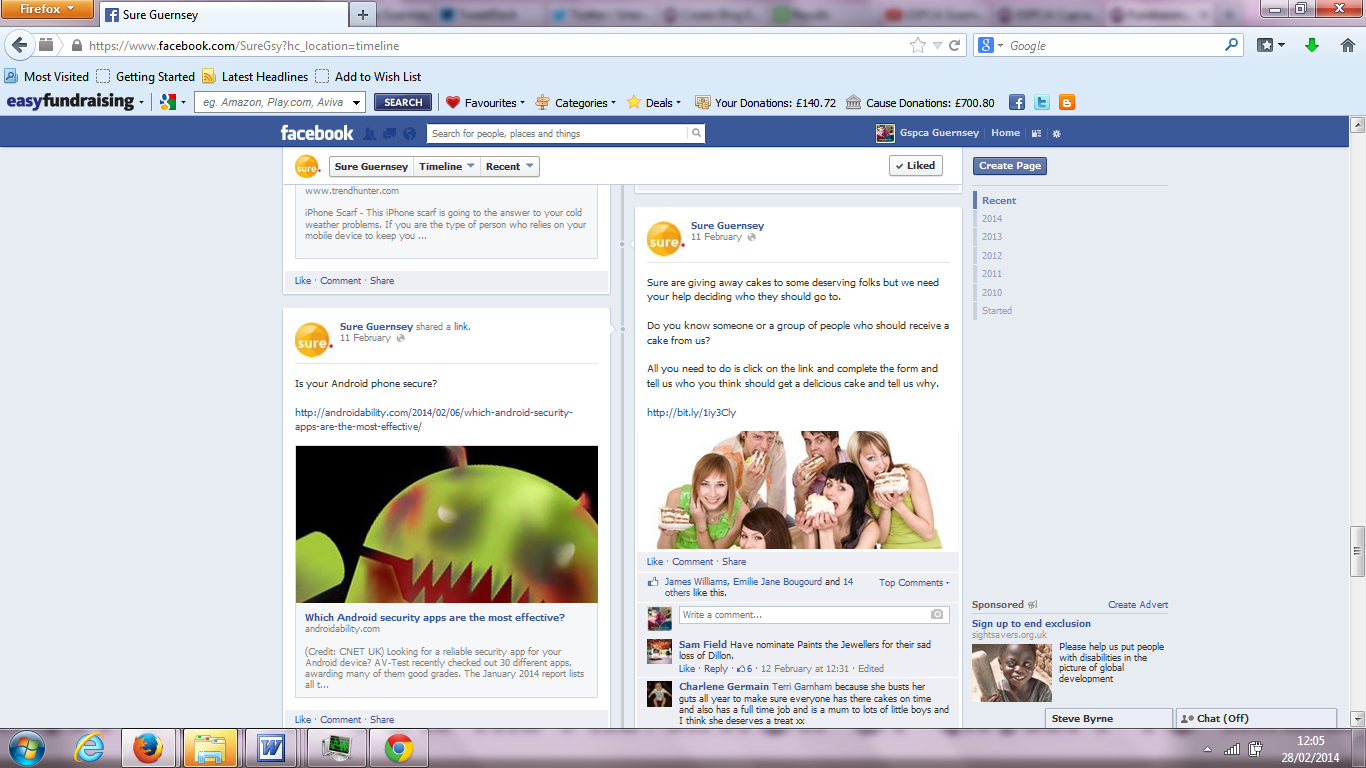Click the Facebook search magnifier button
The image size is (1366, 768).
pyautogui.click(x=696, y=133)
